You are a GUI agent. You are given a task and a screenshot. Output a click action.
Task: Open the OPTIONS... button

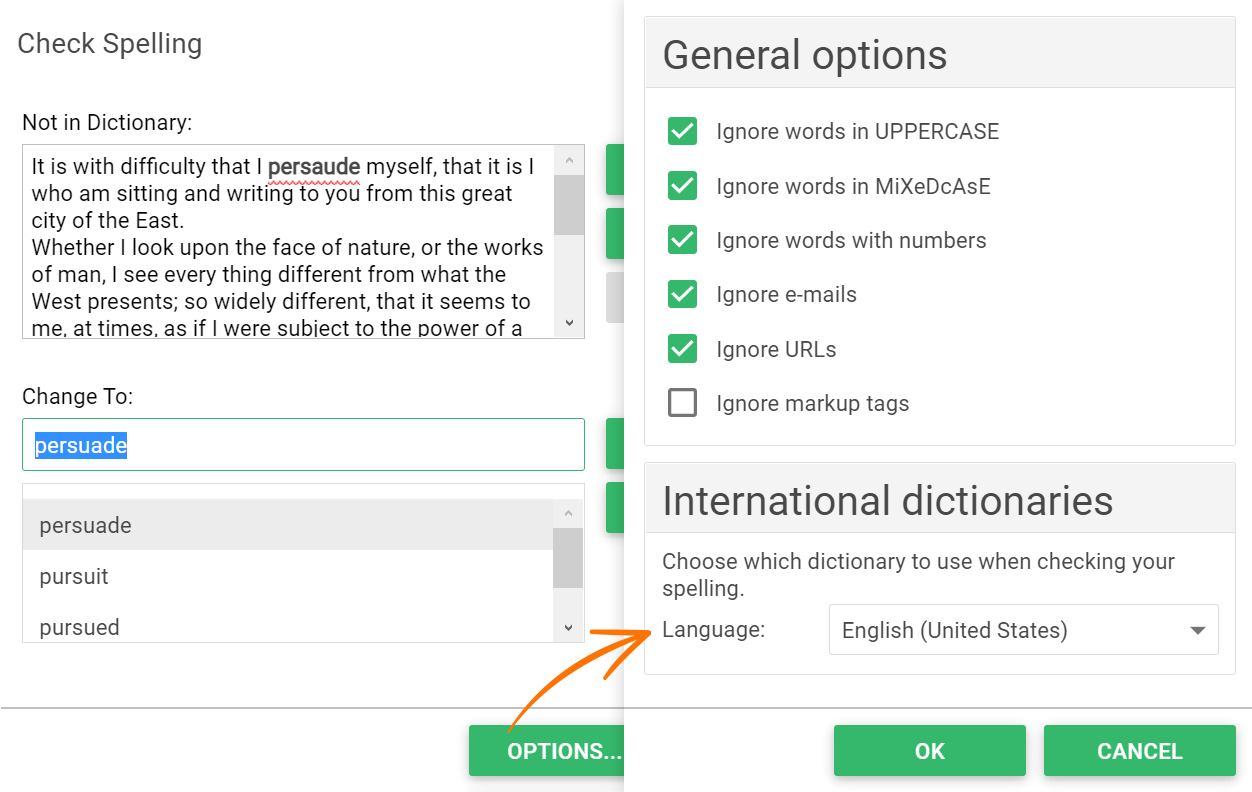[547, 751]
